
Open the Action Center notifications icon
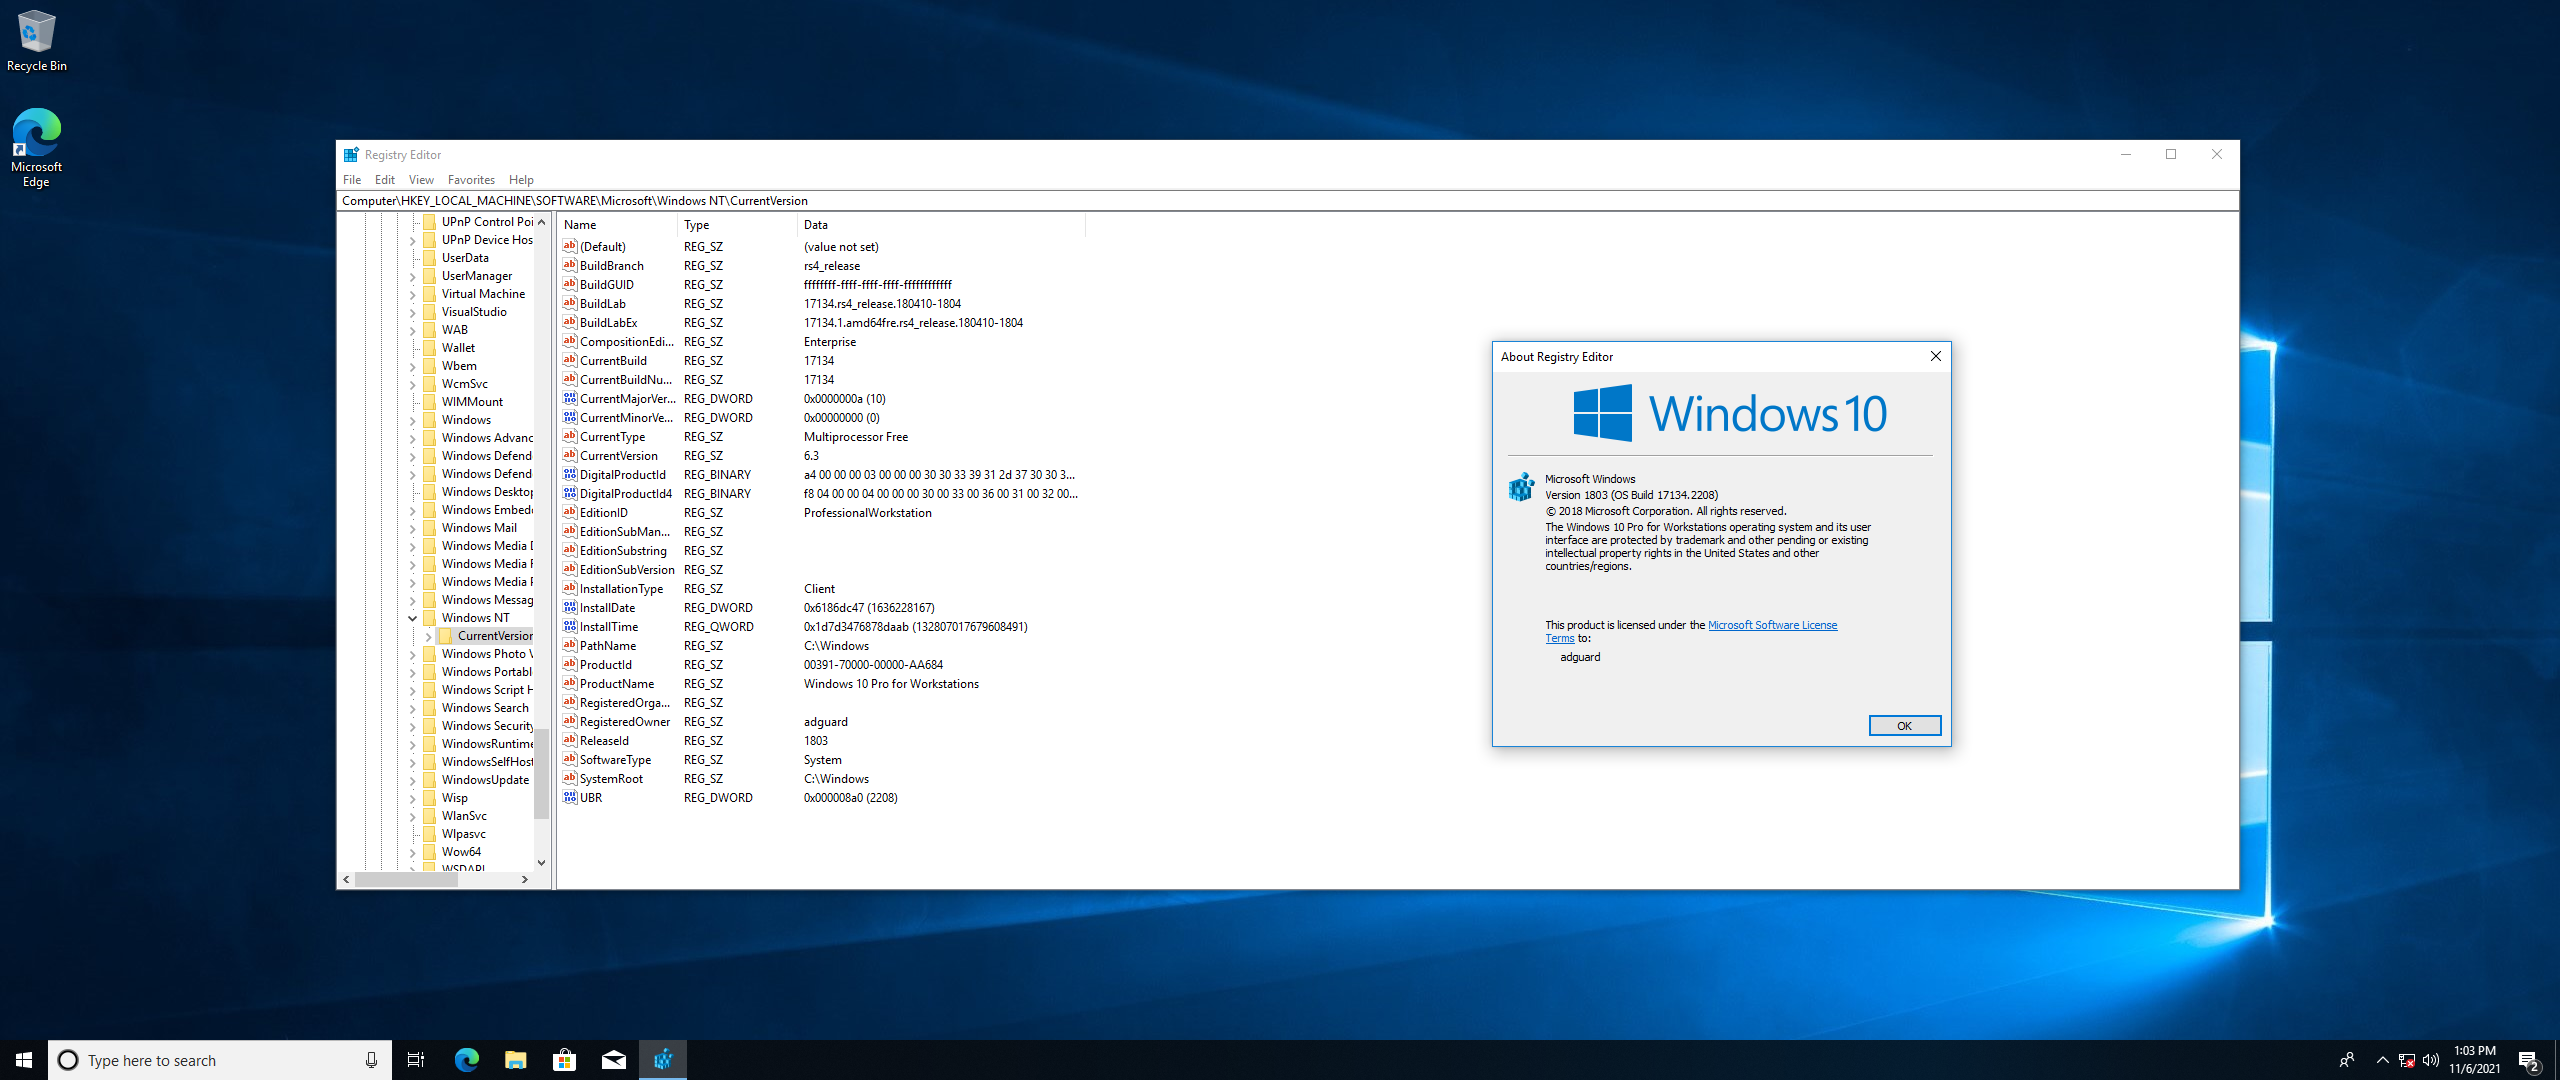click(2529, 1060)
